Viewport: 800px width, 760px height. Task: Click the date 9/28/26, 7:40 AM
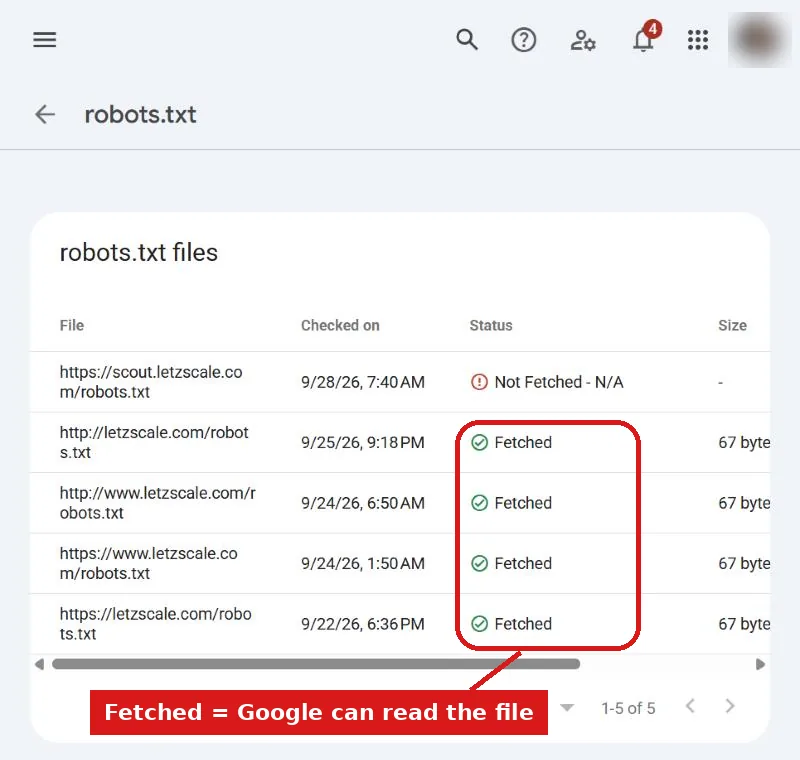tap(363, 382)
